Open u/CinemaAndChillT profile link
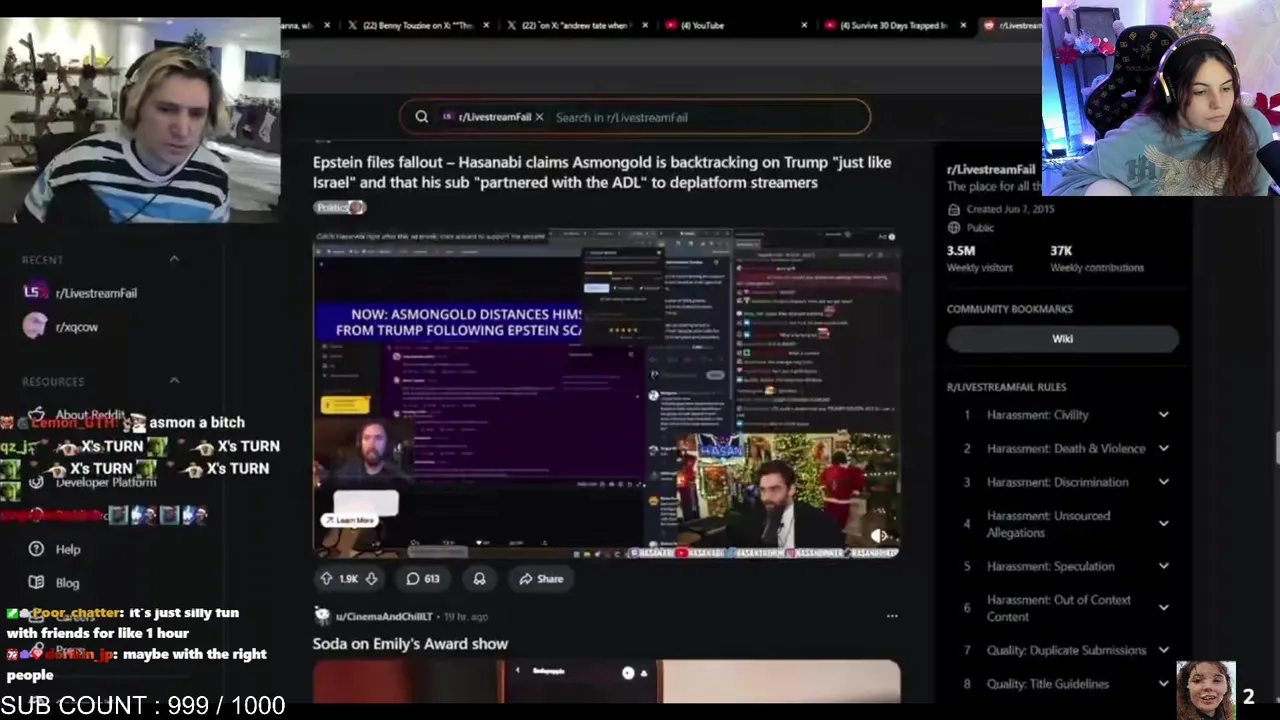 [384, 617]
